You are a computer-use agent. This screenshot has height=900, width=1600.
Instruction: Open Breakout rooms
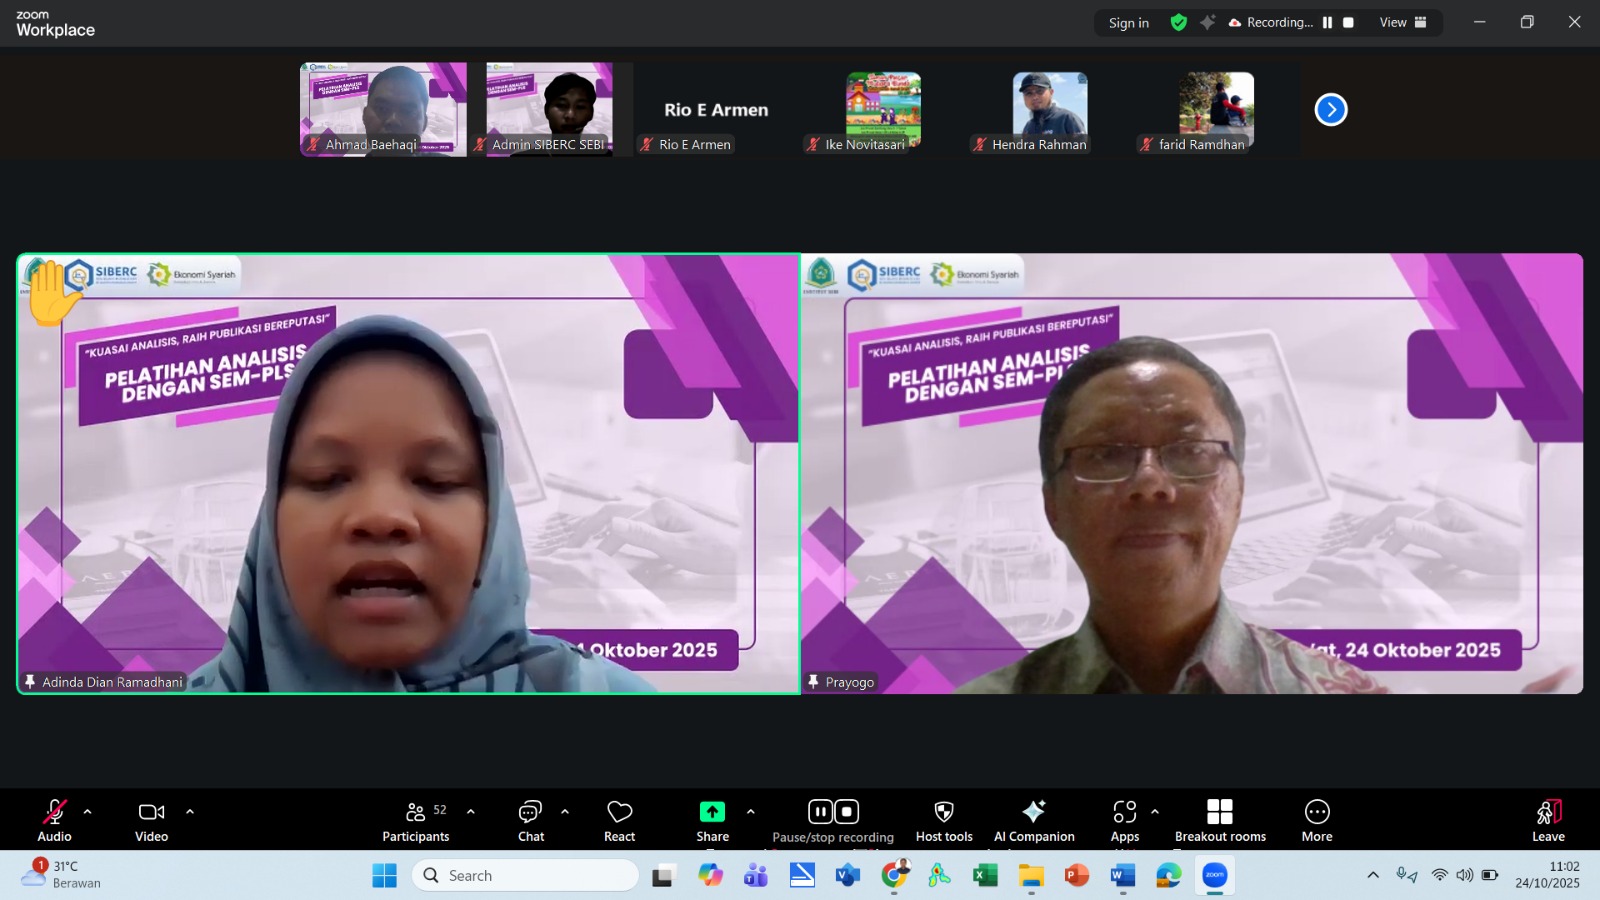click(x=1219, y=820)
